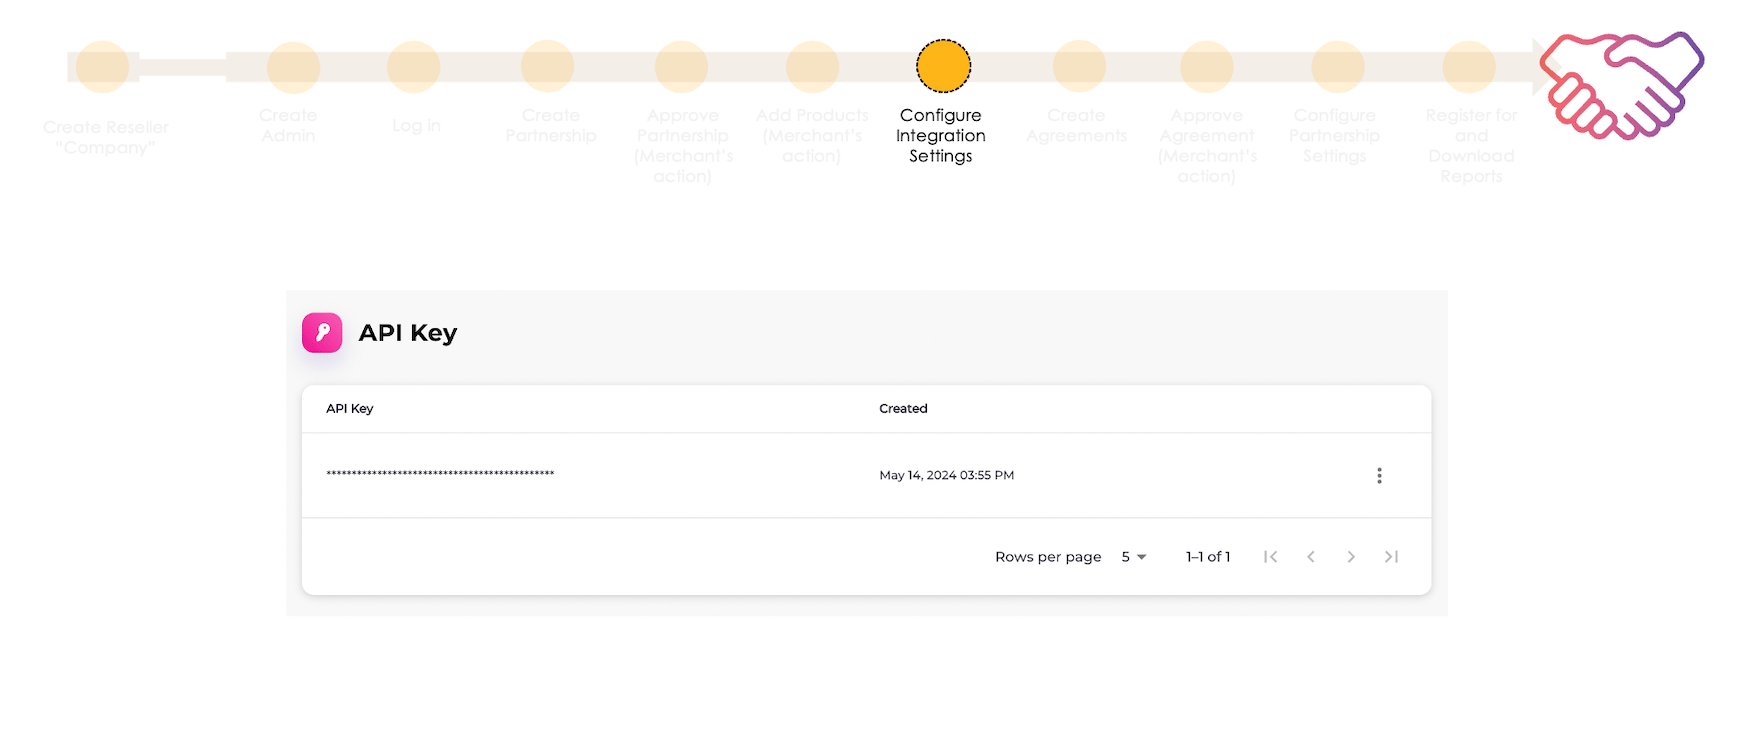Viewport: 1750px width, 729px height.
Task: Click the Created column header
Action: coord(903,409)
